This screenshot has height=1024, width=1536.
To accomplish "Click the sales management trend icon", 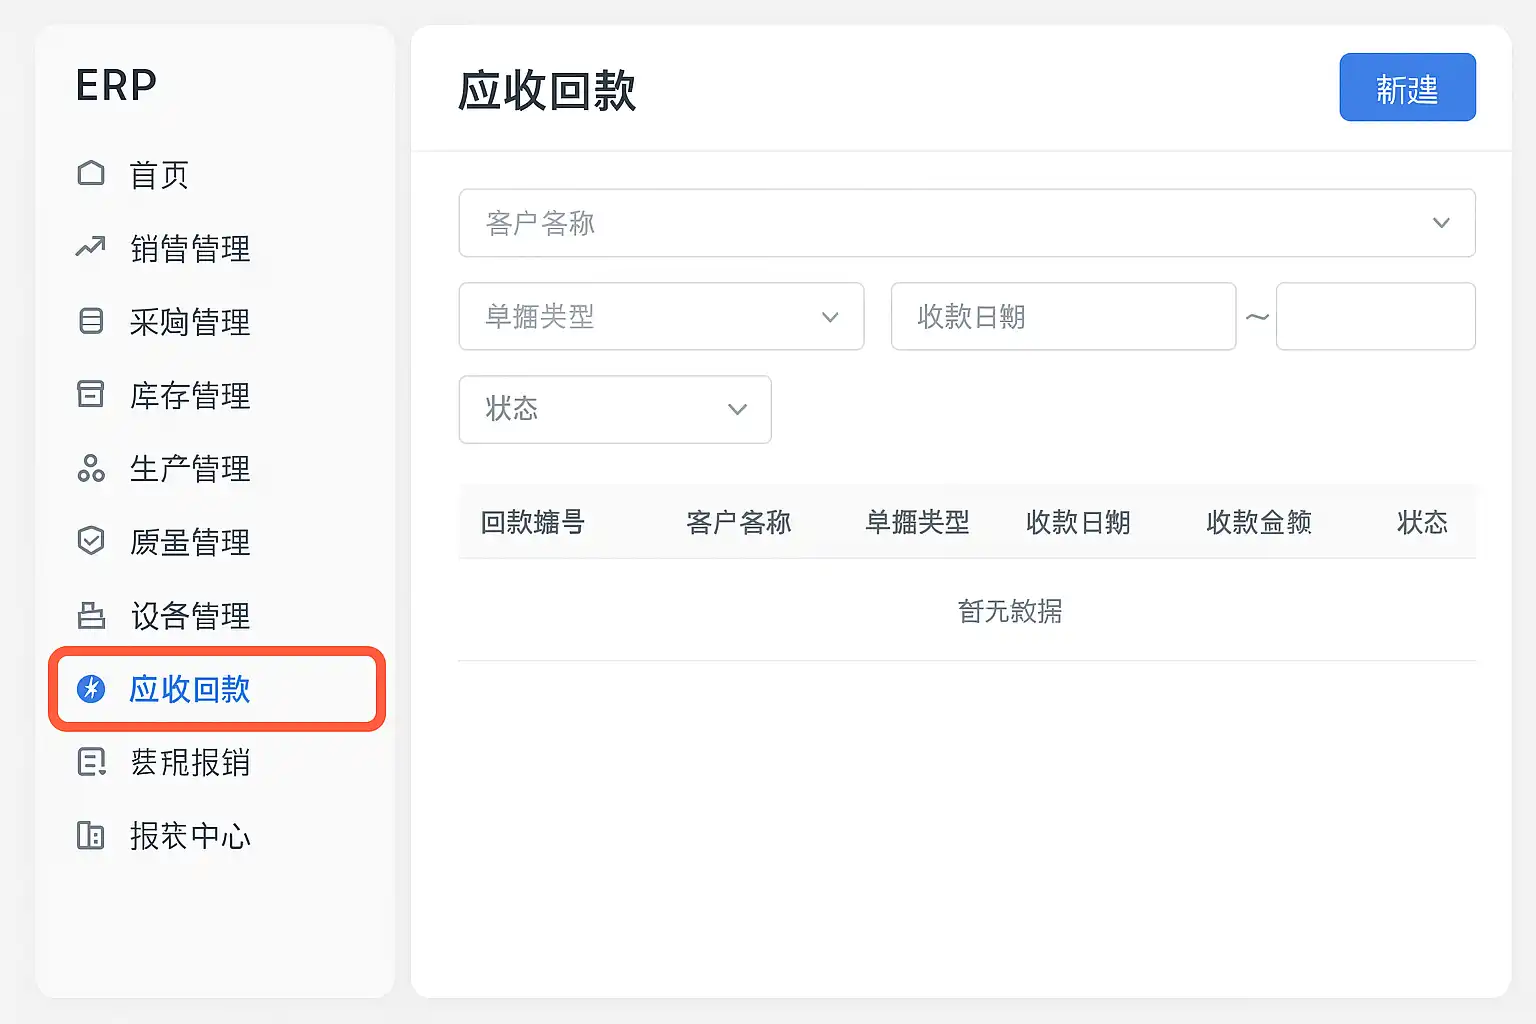I will (x=91, y=247).
